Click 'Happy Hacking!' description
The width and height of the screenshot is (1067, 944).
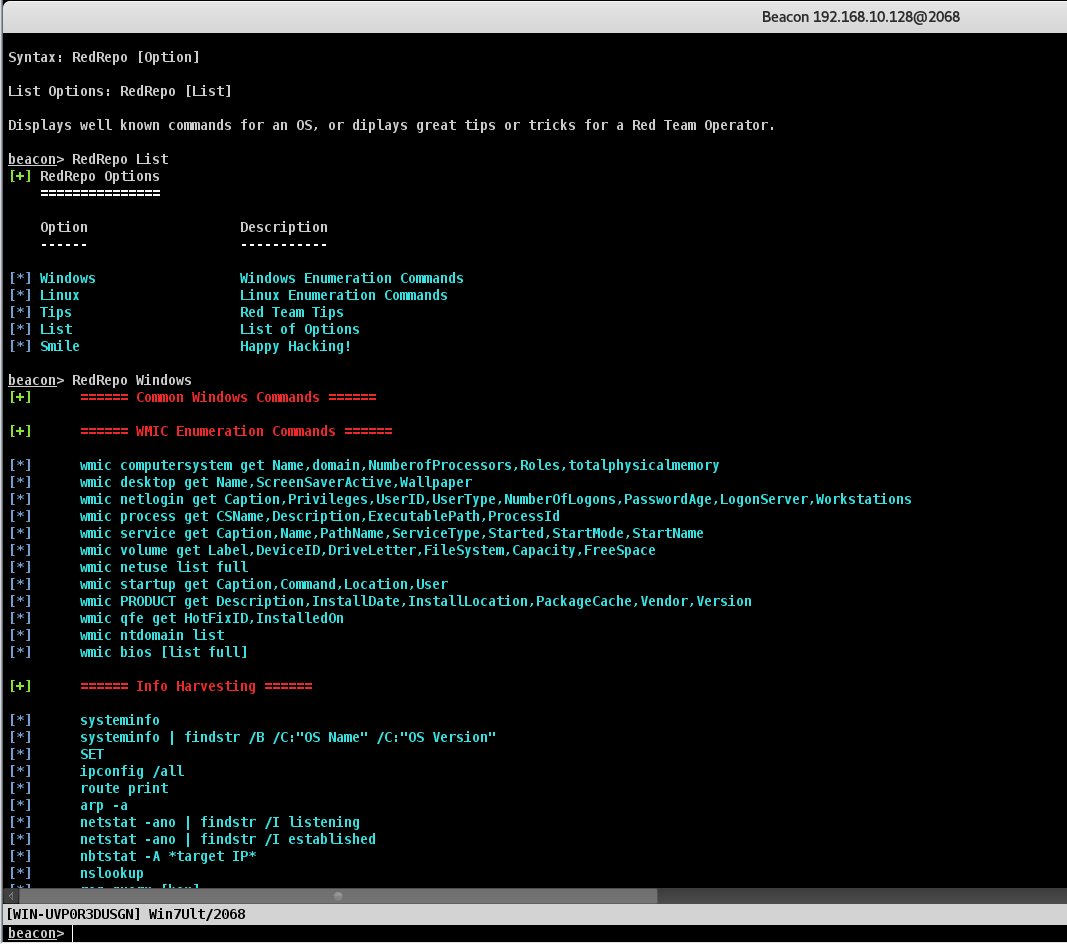click(x=295, y=346)
